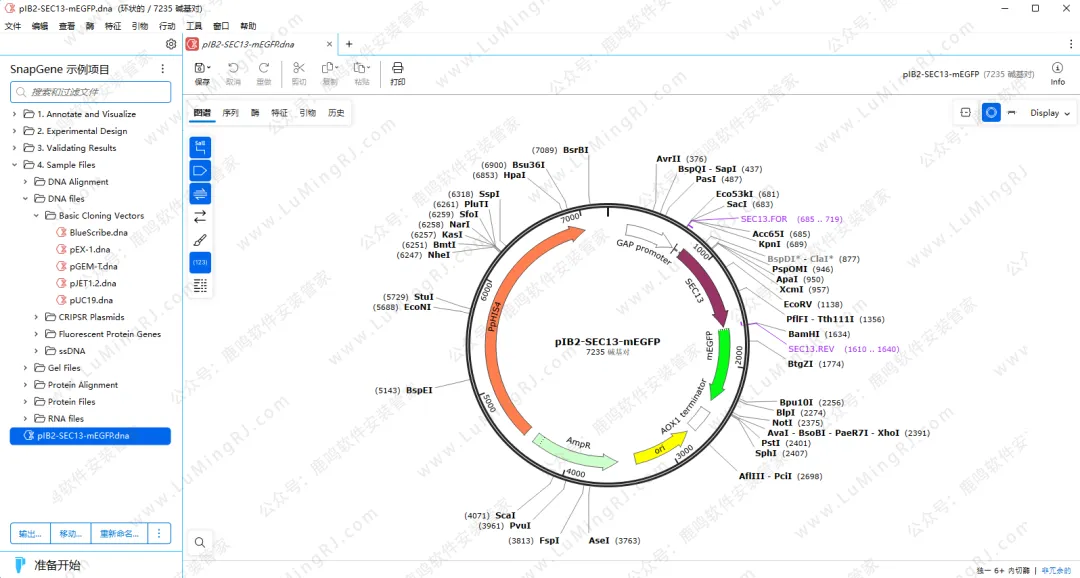Click the 输出... export button
The height and width of the screenshot is (578, 1080).
click(30, 533)
